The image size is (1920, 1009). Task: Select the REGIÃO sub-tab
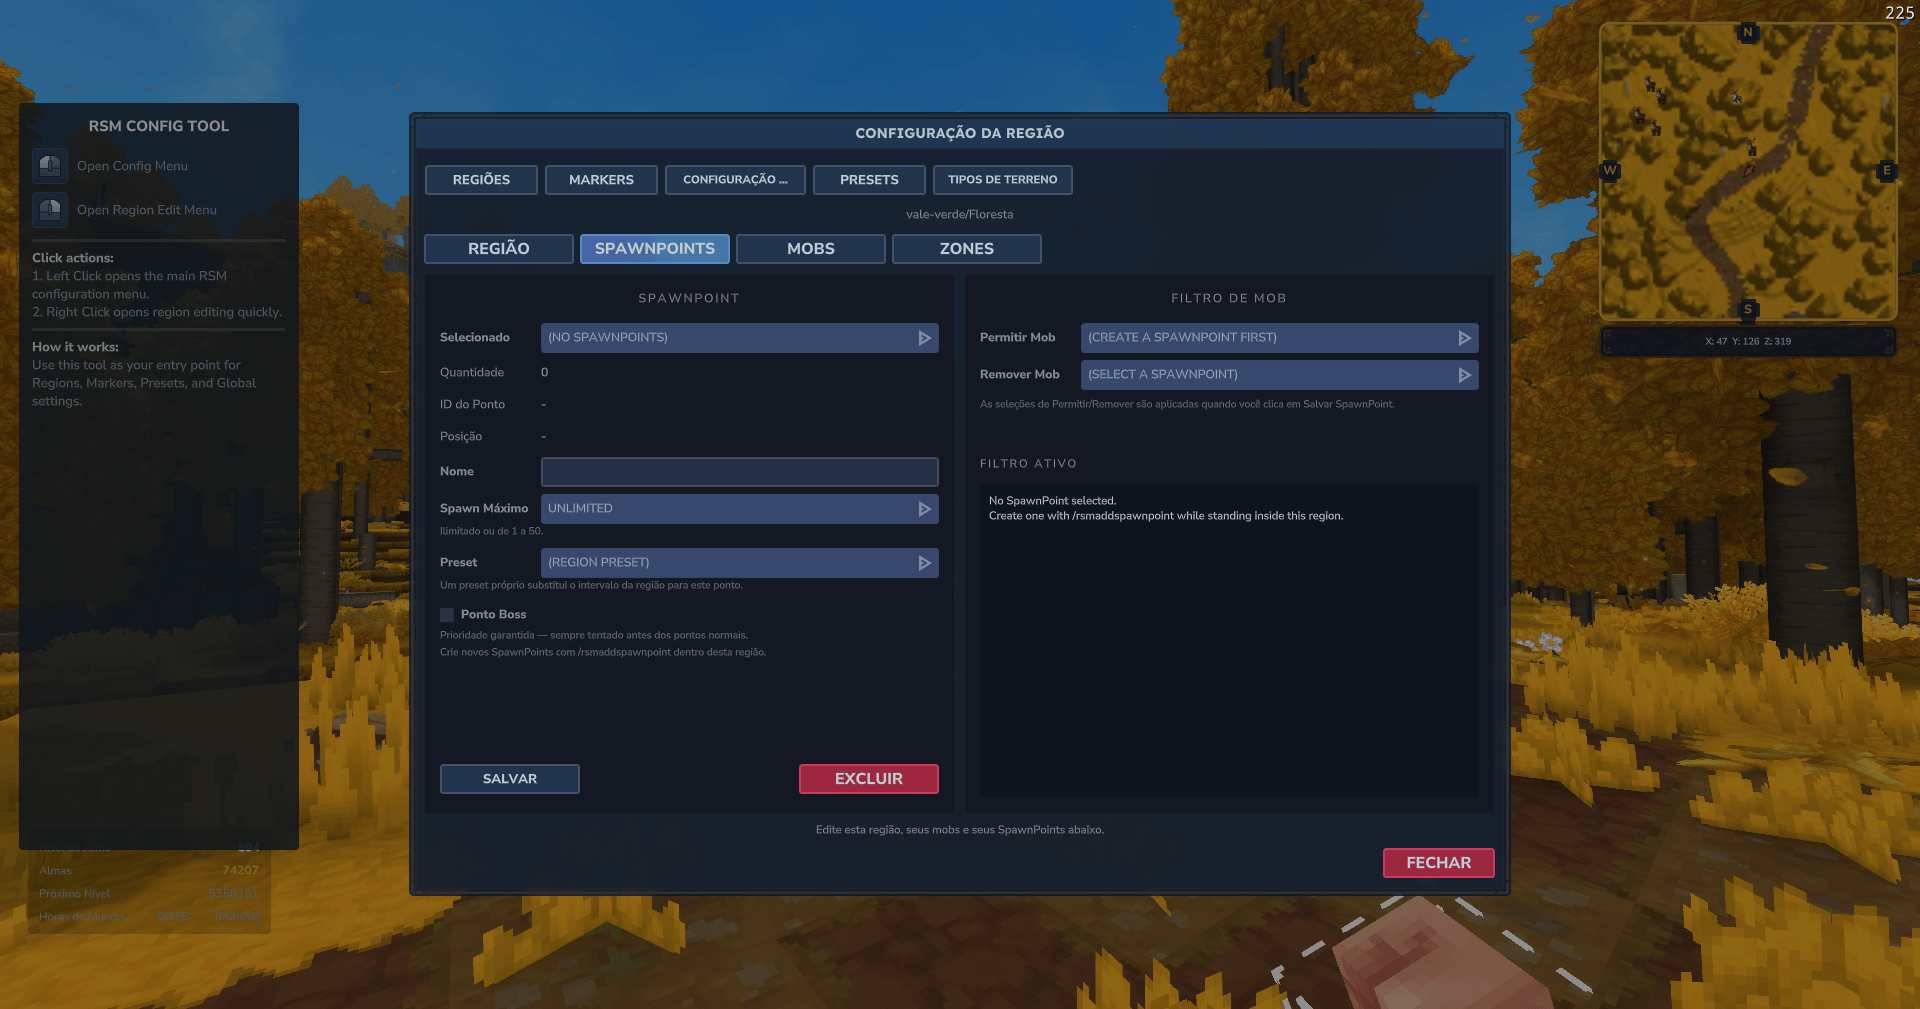tap(499, 249)
